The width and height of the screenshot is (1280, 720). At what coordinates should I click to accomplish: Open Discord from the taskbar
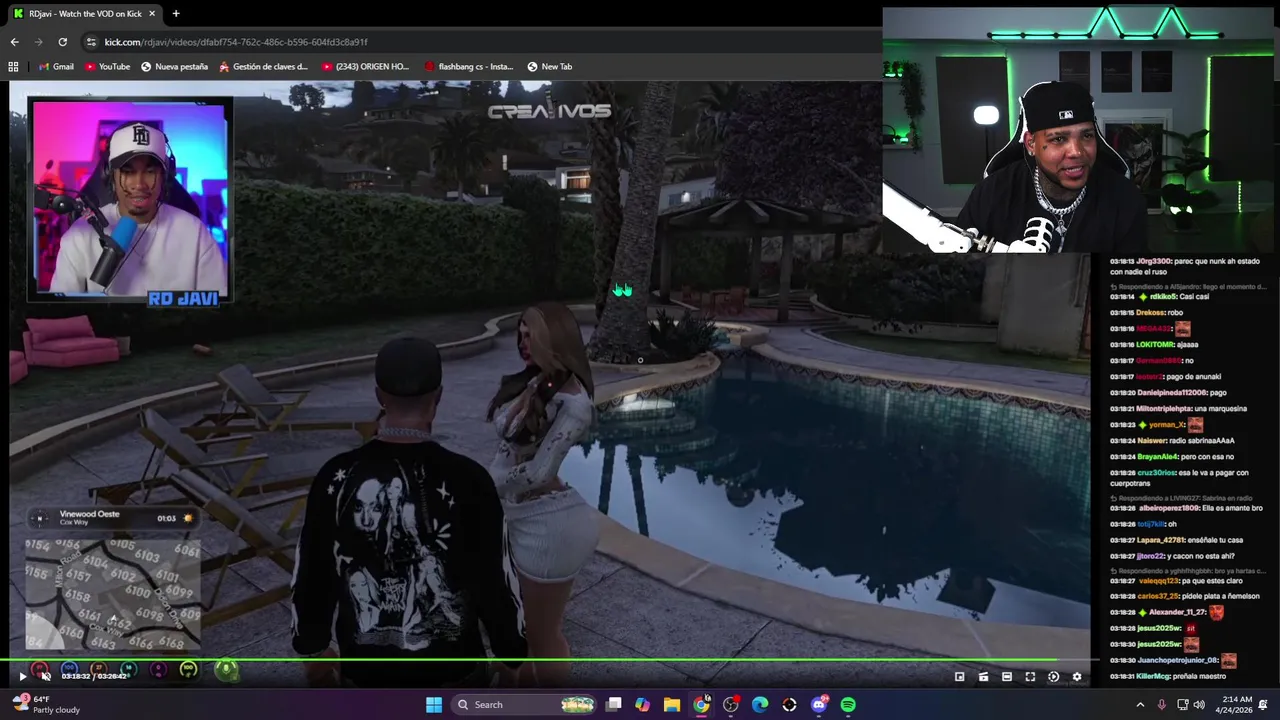(819, 705)
